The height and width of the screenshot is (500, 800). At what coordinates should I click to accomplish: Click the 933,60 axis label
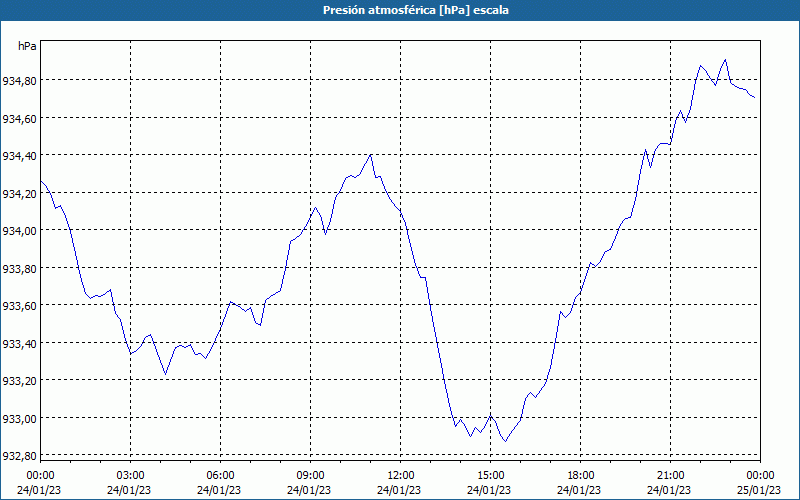[19, 305]
